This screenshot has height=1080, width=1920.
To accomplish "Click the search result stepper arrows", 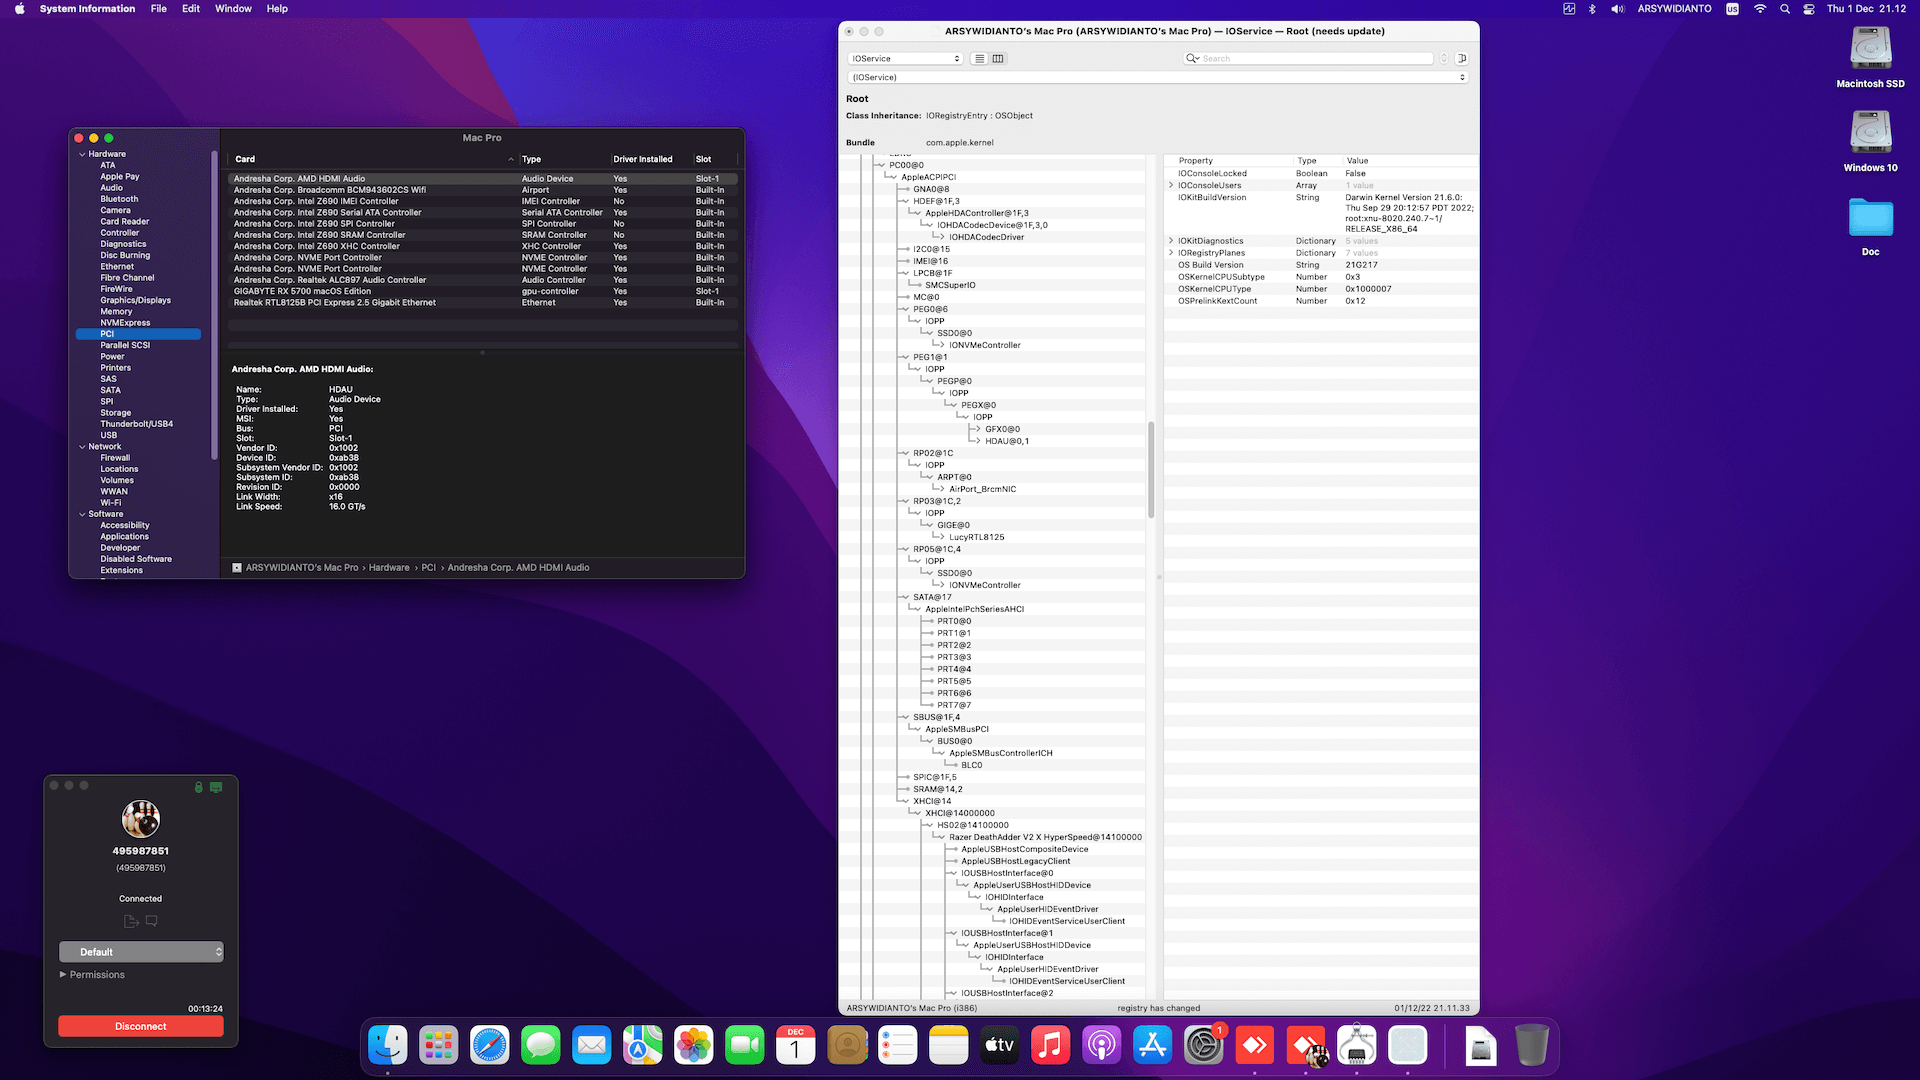I will 1444,59.
